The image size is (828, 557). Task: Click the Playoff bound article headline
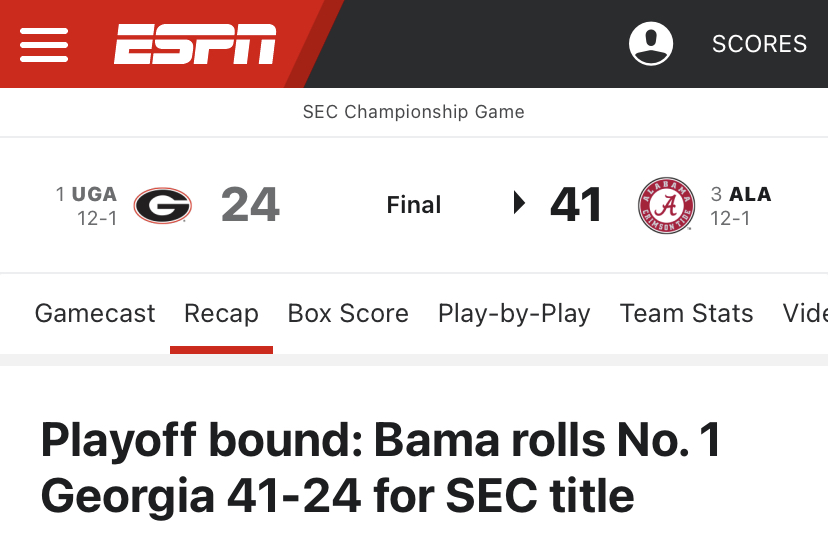pos(381,468)
